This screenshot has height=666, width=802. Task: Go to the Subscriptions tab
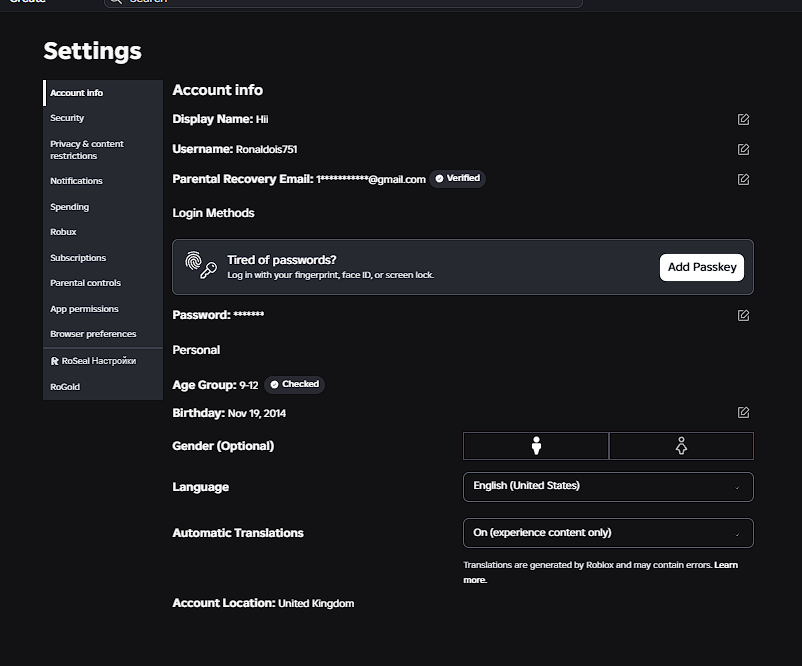tap(103, 258)
